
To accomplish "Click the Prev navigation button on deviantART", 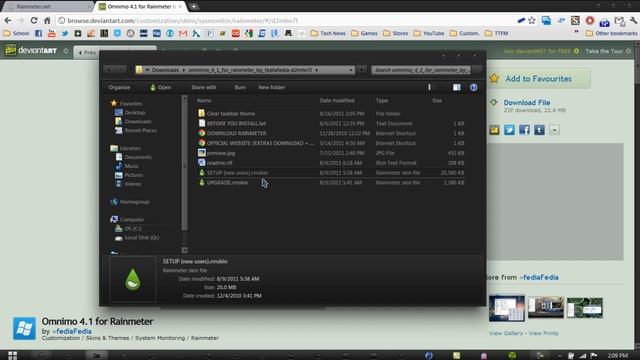I will pos(87,52).
